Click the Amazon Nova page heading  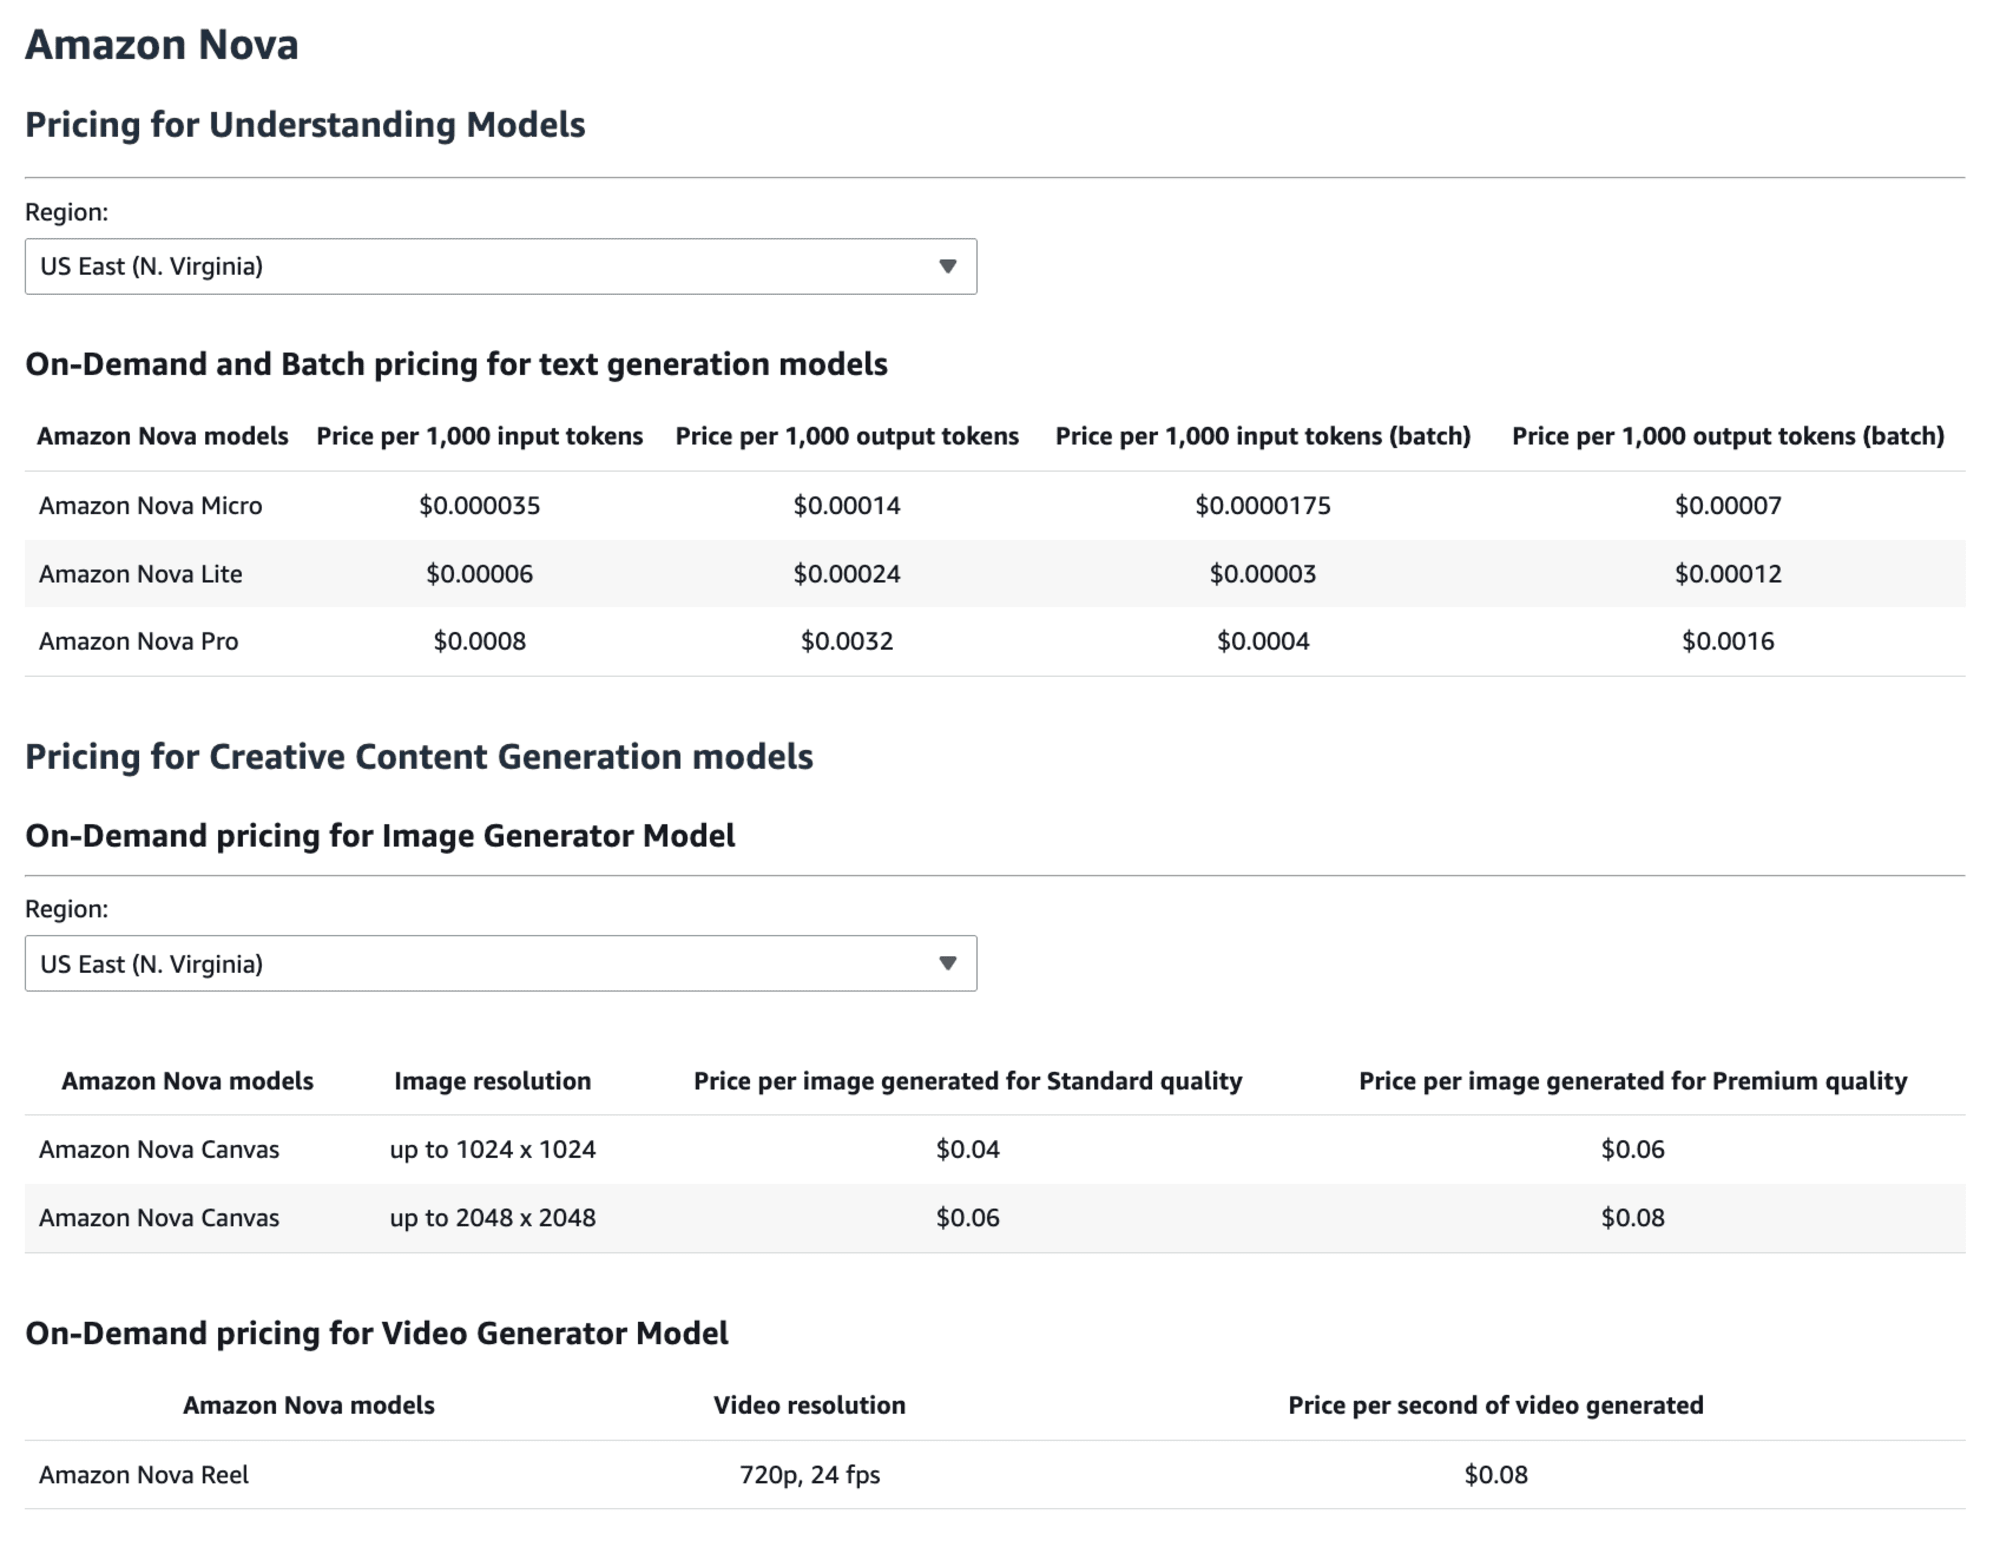161,45
